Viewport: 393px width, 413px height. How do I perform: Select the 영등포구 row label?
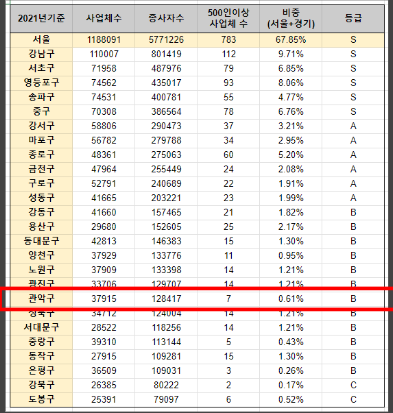tap(41, 83)
